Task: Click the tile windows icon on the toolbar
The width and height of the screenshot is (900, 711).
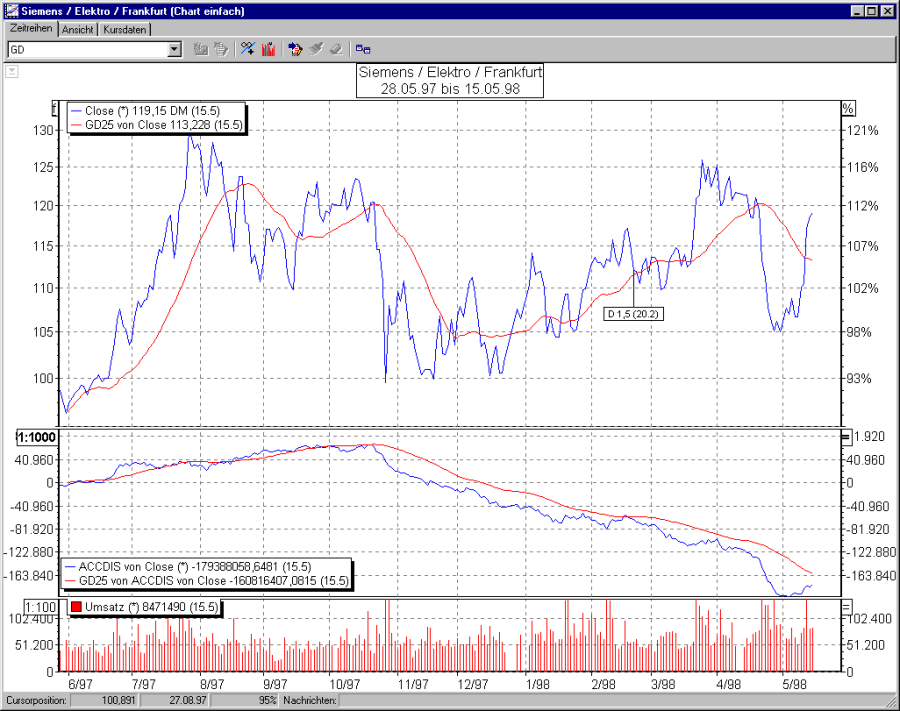Action: pos(363,48)
